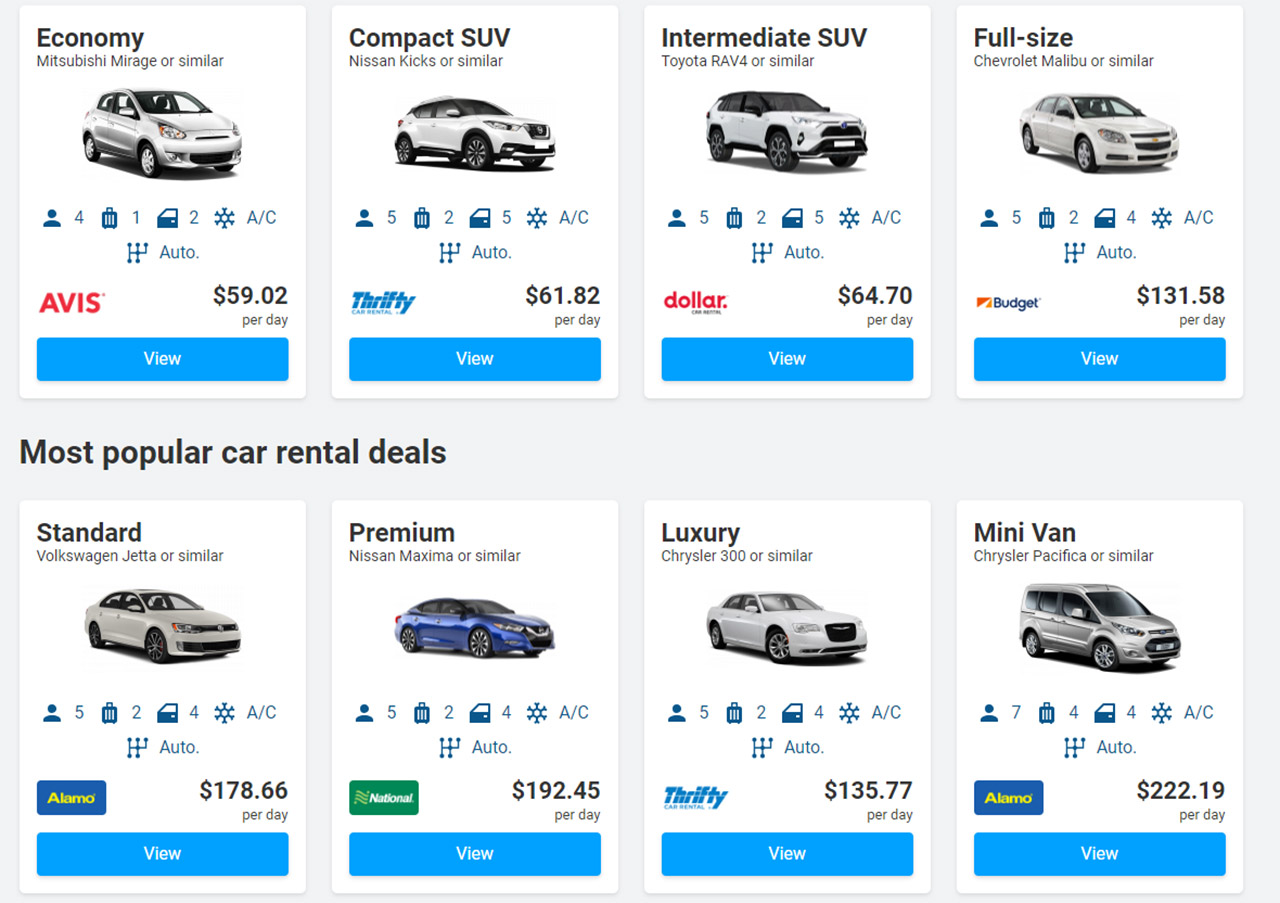Click the Avis logo on Economy card
Image resolution: width=1280 pixels, height=903 pixels.
72,302
